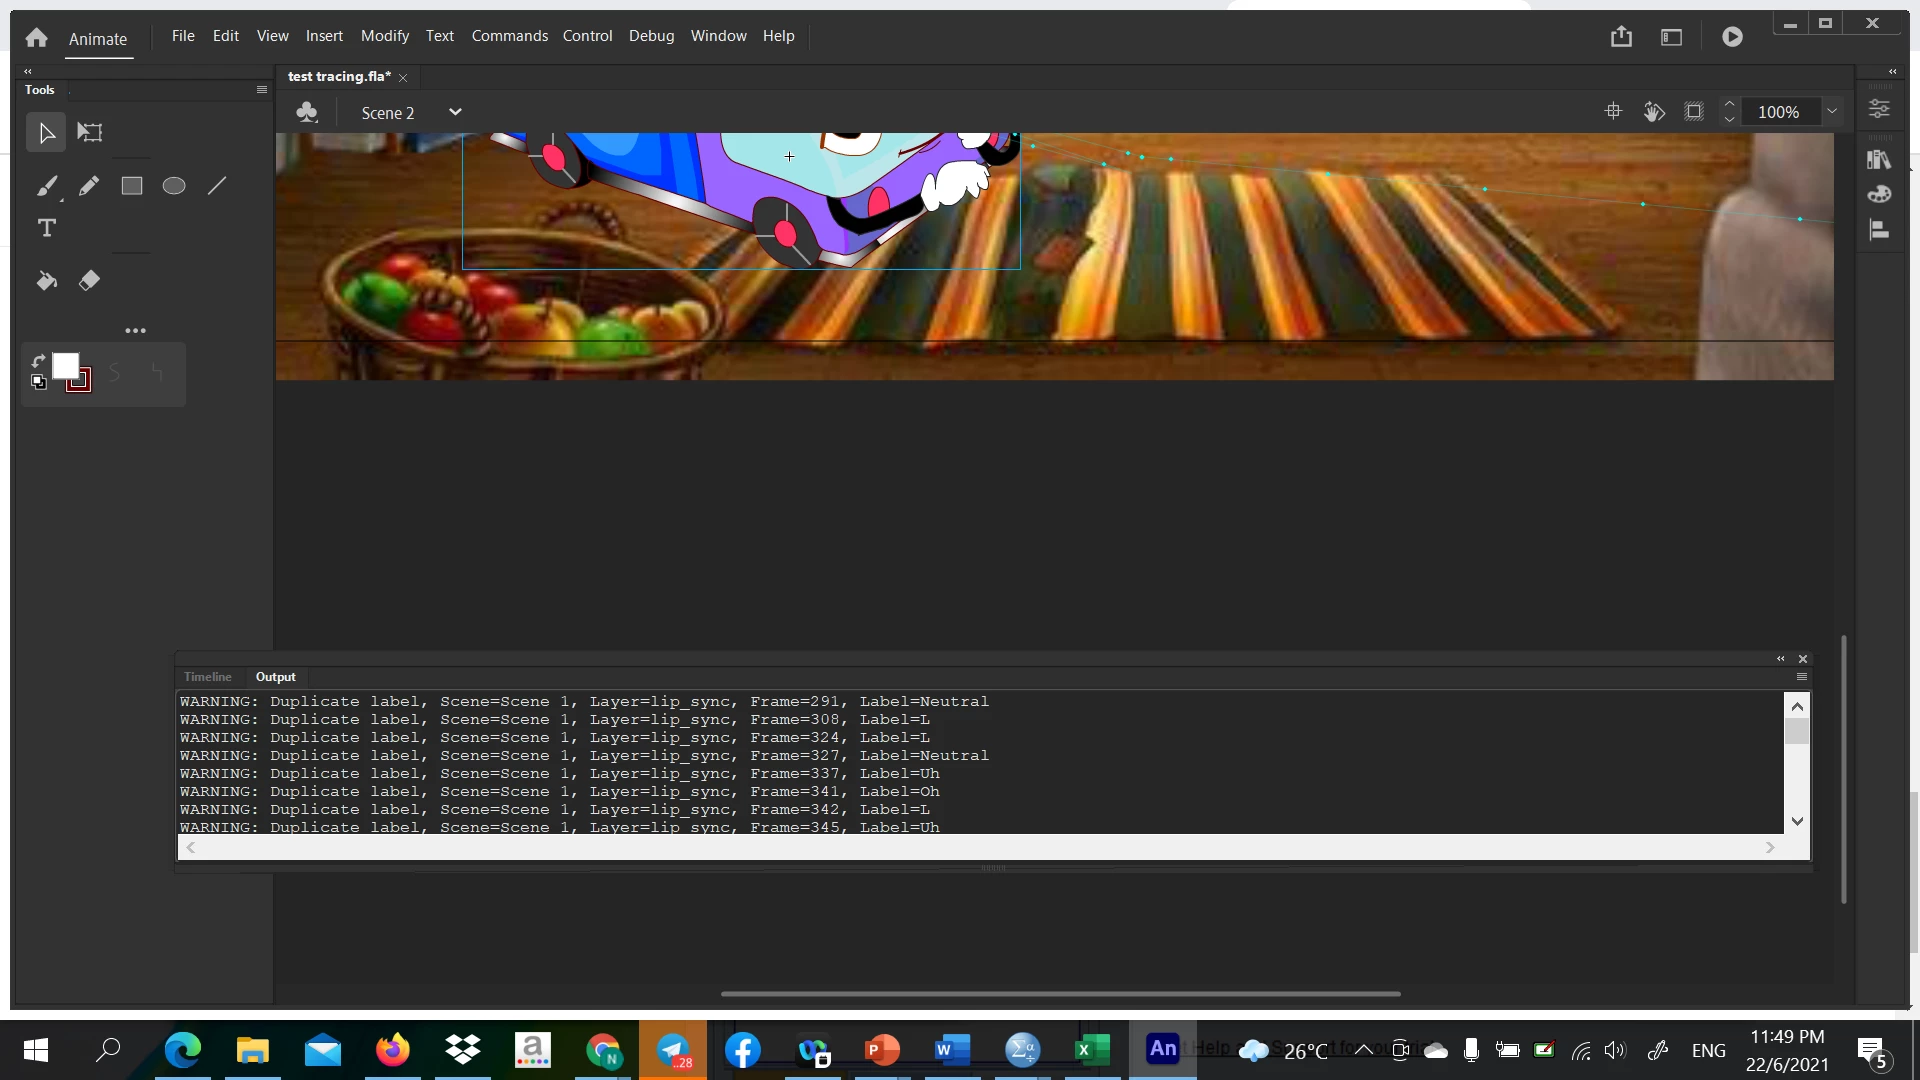Select the Pencil tool
The image size is (1920, 1080).
[89, 186]
